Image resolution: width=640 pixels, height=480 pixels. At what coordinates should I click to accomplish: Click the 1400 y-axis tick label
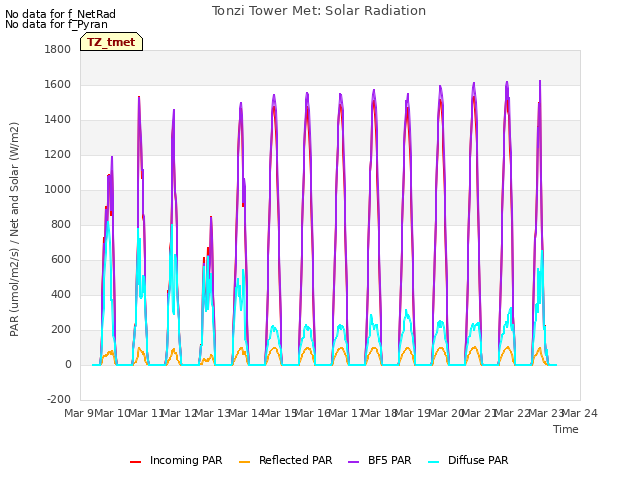pyautogui.click(x=58, y=120)
